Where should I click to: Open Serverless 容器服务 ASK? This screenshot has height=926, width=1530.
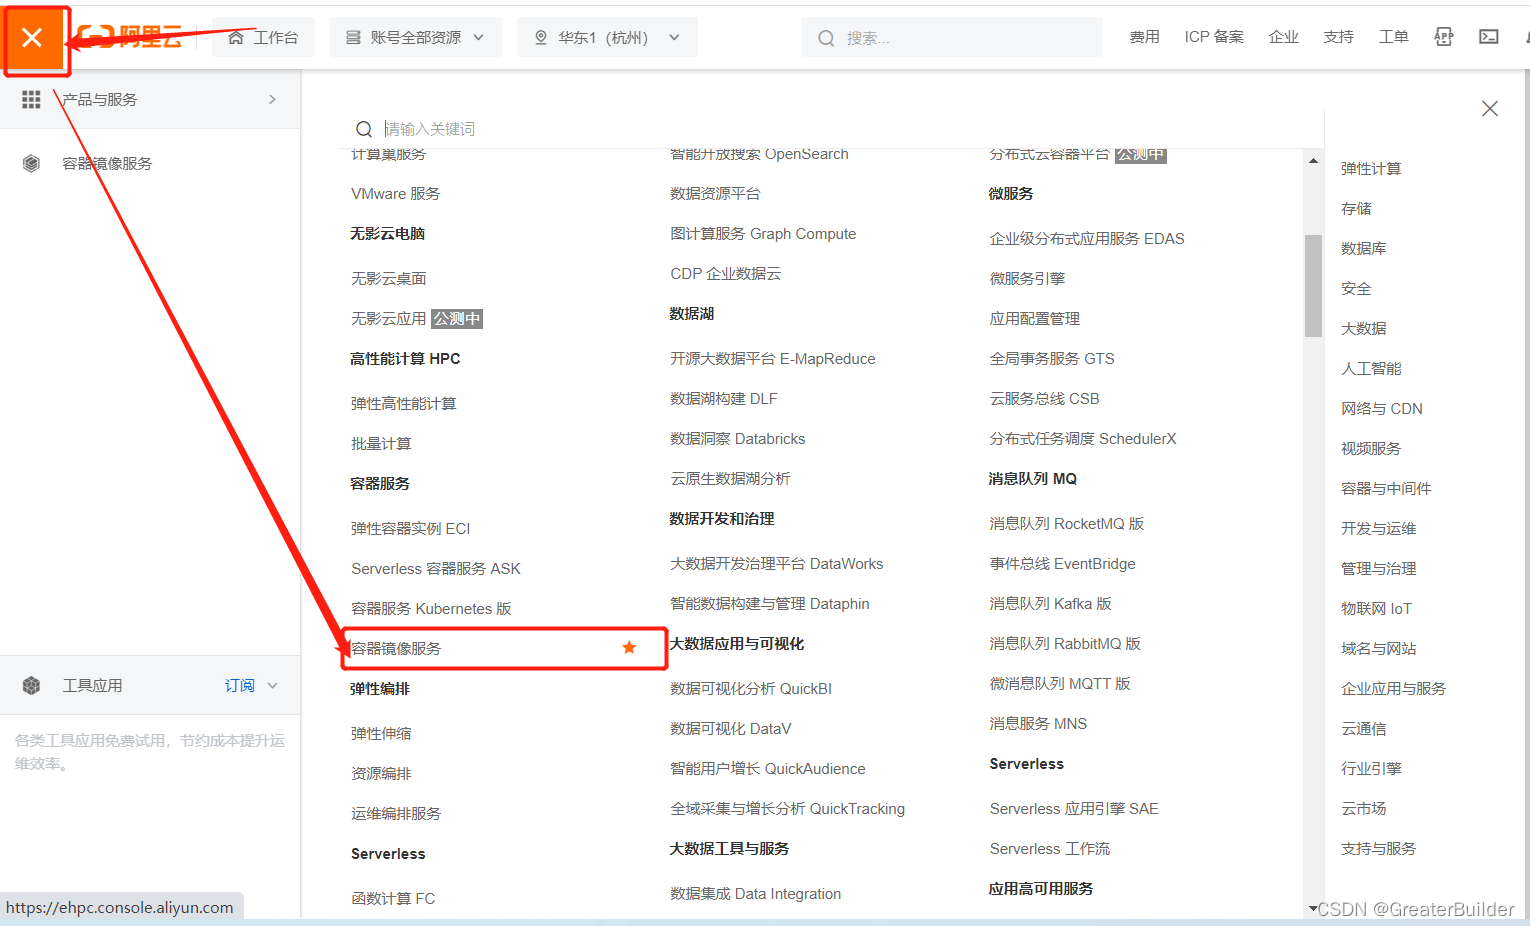click(x=436, y=568)
